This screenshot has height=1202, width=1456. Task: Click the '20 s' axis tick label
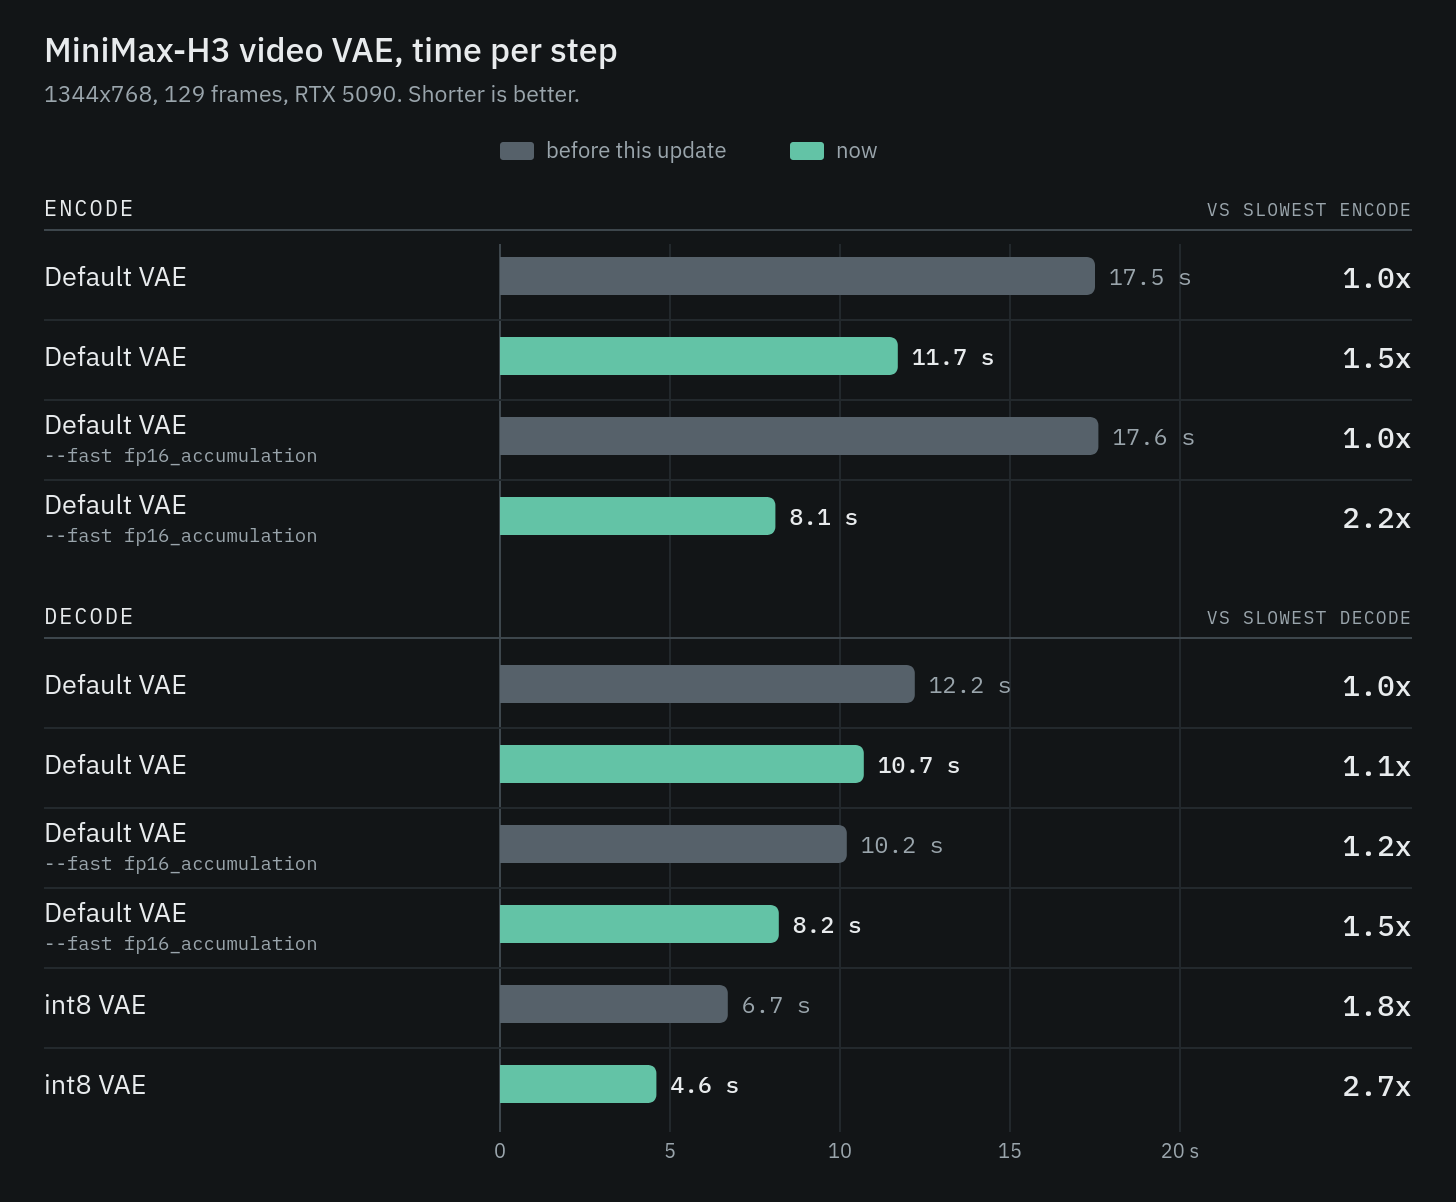(x=1180, y=1151)
